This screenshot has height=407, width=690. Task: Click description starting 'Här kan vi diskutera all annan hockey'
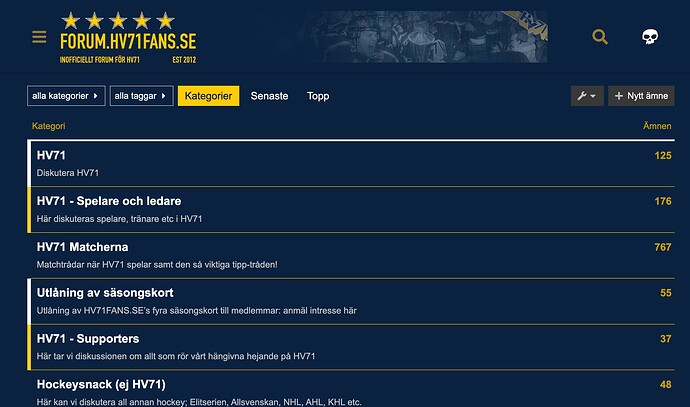(199, 402)
